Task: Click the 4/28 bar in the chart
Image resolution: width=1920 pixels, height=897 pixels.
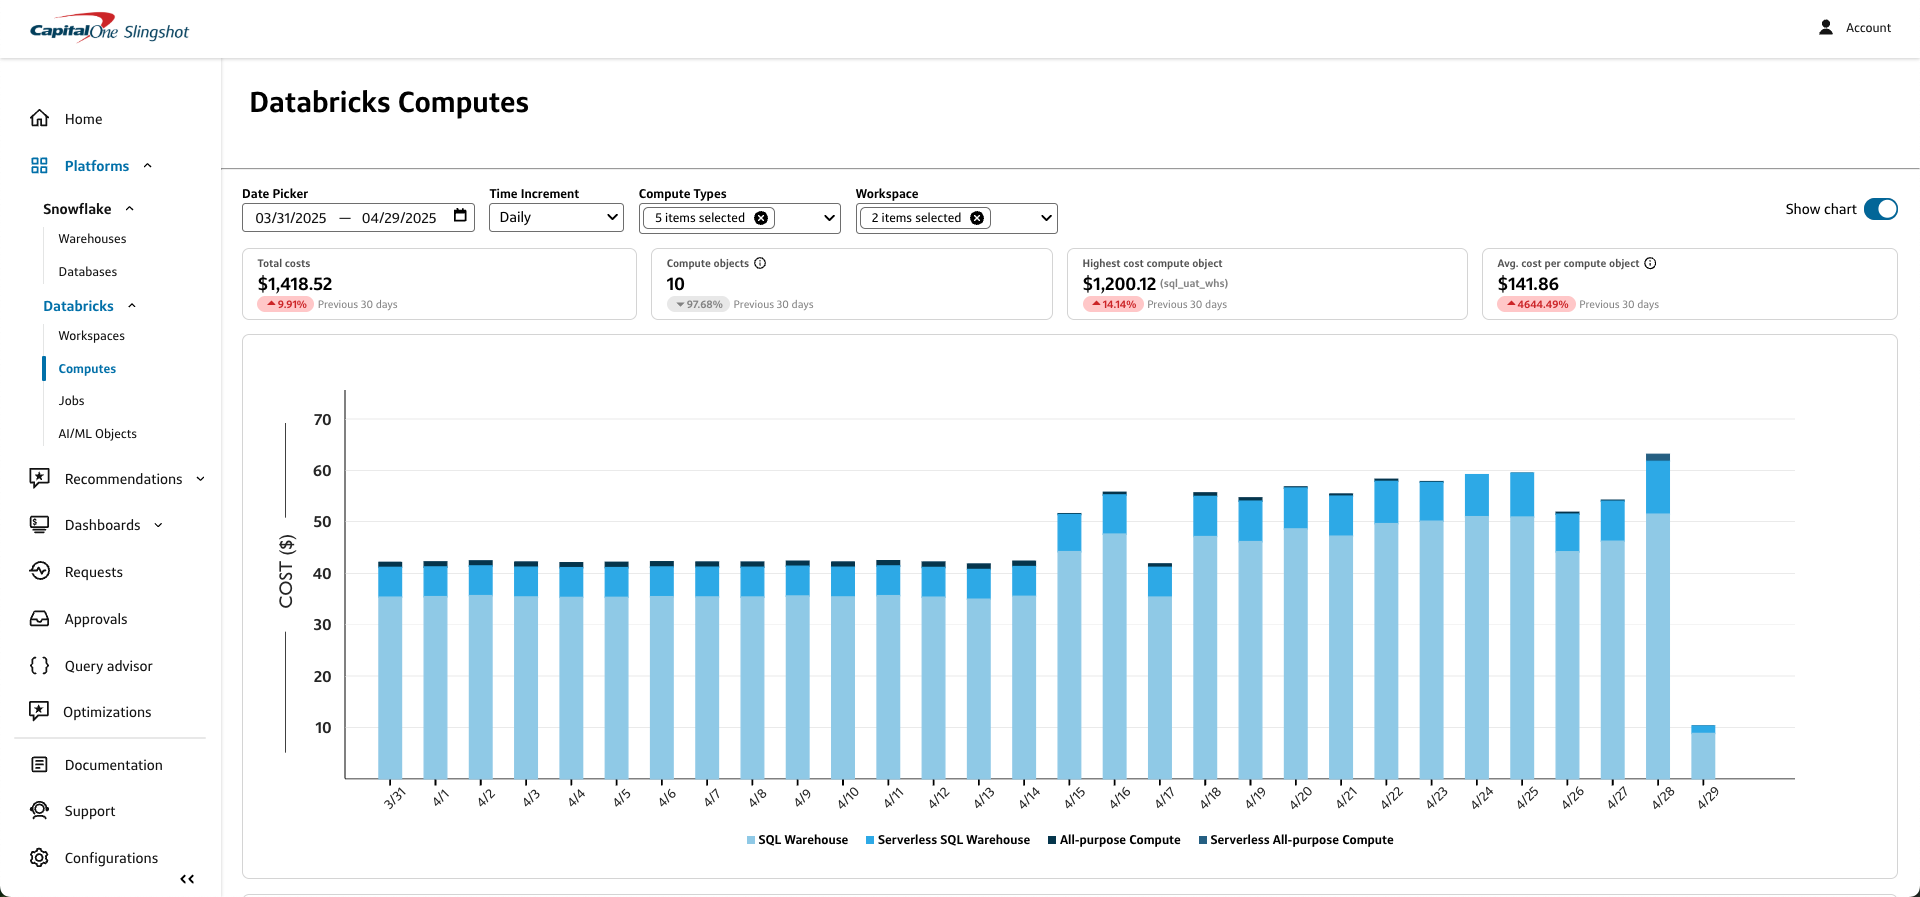Action: pyautogui.click(x=1658, y=616)
